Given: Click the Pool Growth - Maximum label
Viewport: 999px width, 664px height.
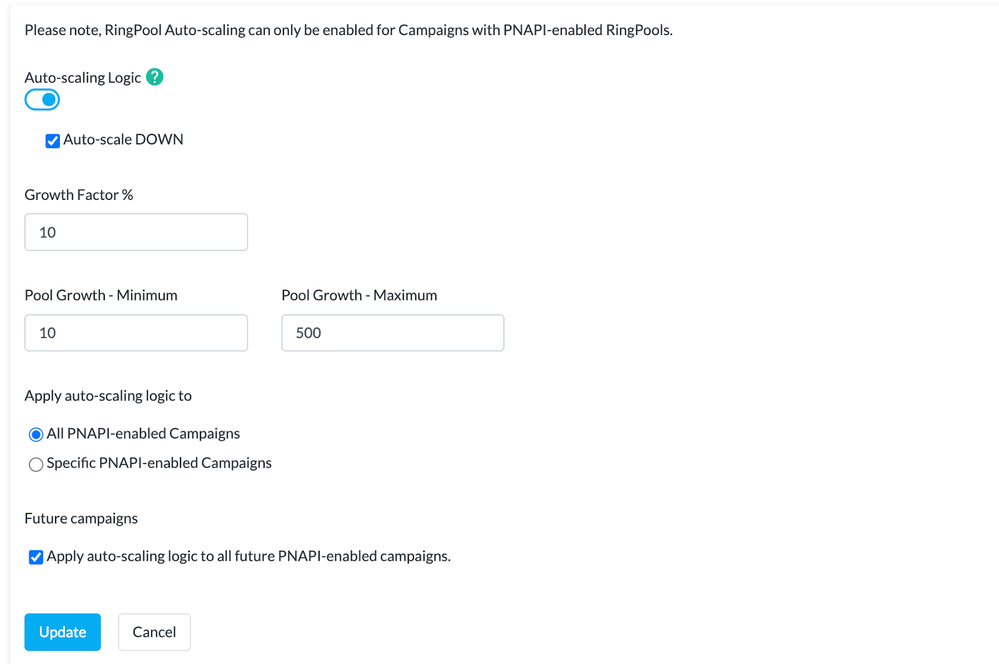Looking at the screenshot, I should click(359, 295).
